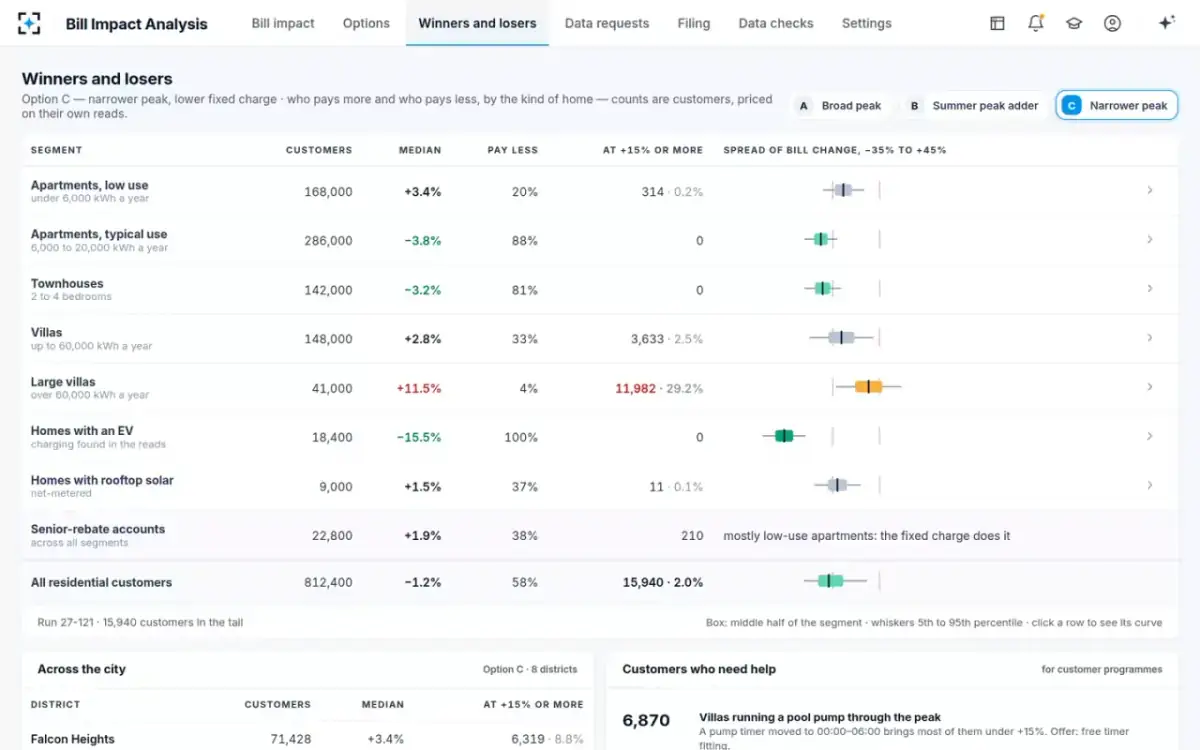
Task: Switch to Options tab
Action: point(366,23)
